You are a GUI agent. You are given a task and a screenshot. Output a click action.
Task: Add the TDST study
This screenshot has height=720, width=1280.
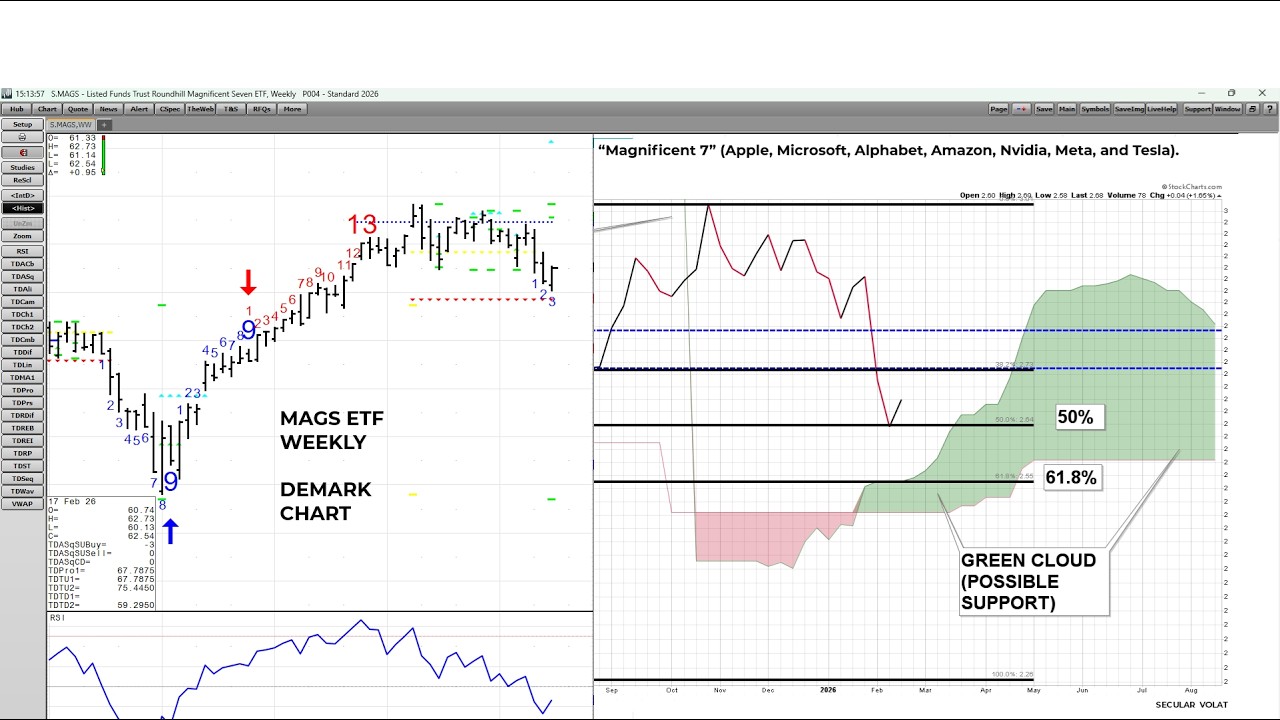pos(22,466)
